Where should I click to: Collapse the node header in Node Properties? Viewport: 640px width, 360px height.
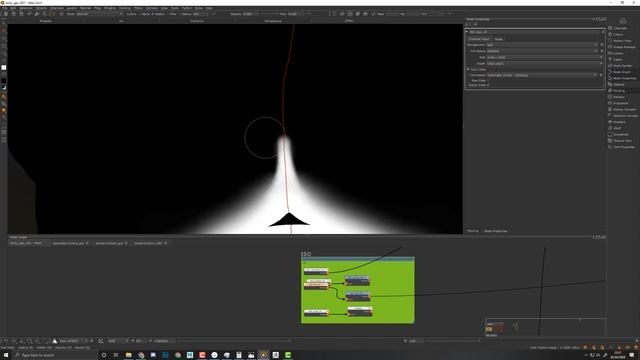click(467, 32)
